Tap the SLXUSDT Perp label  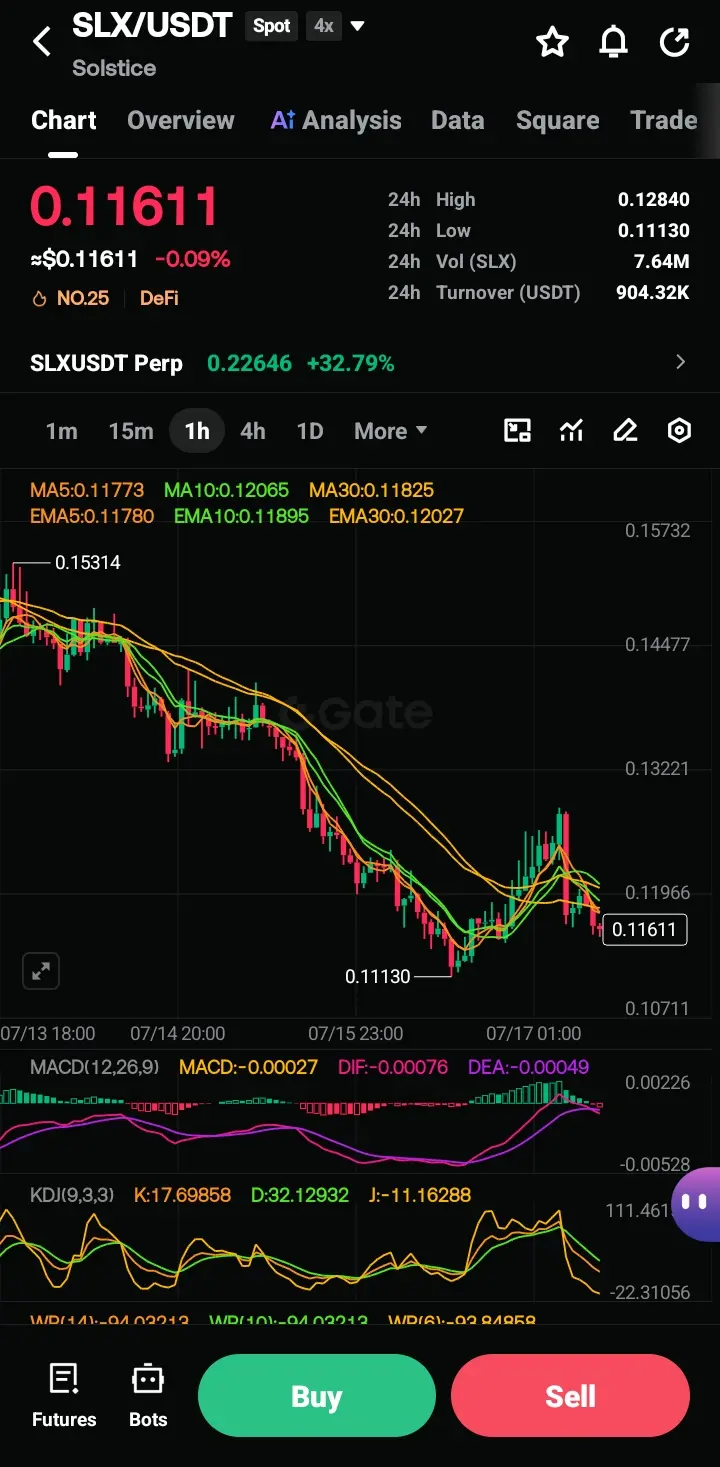[x=106, y=363]
